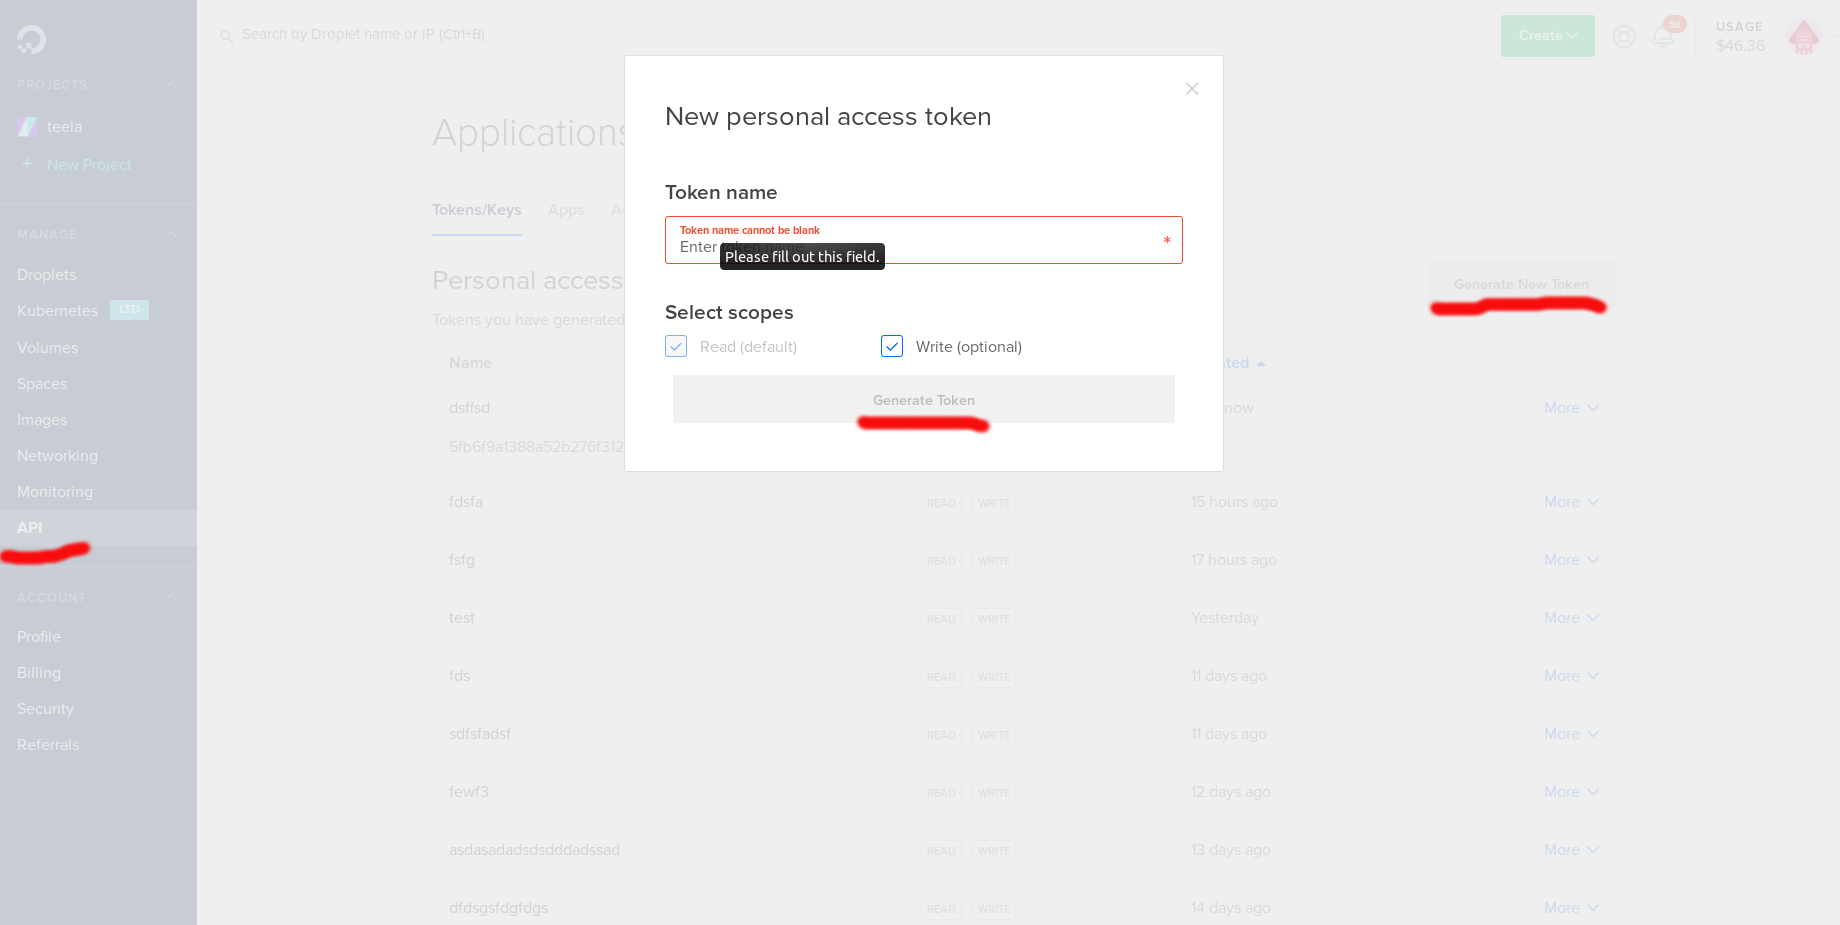Image resolution: width=1840 pixels, height=925 pixels.
Task: Click the Generate New Token button
Action: point(1521,285)
